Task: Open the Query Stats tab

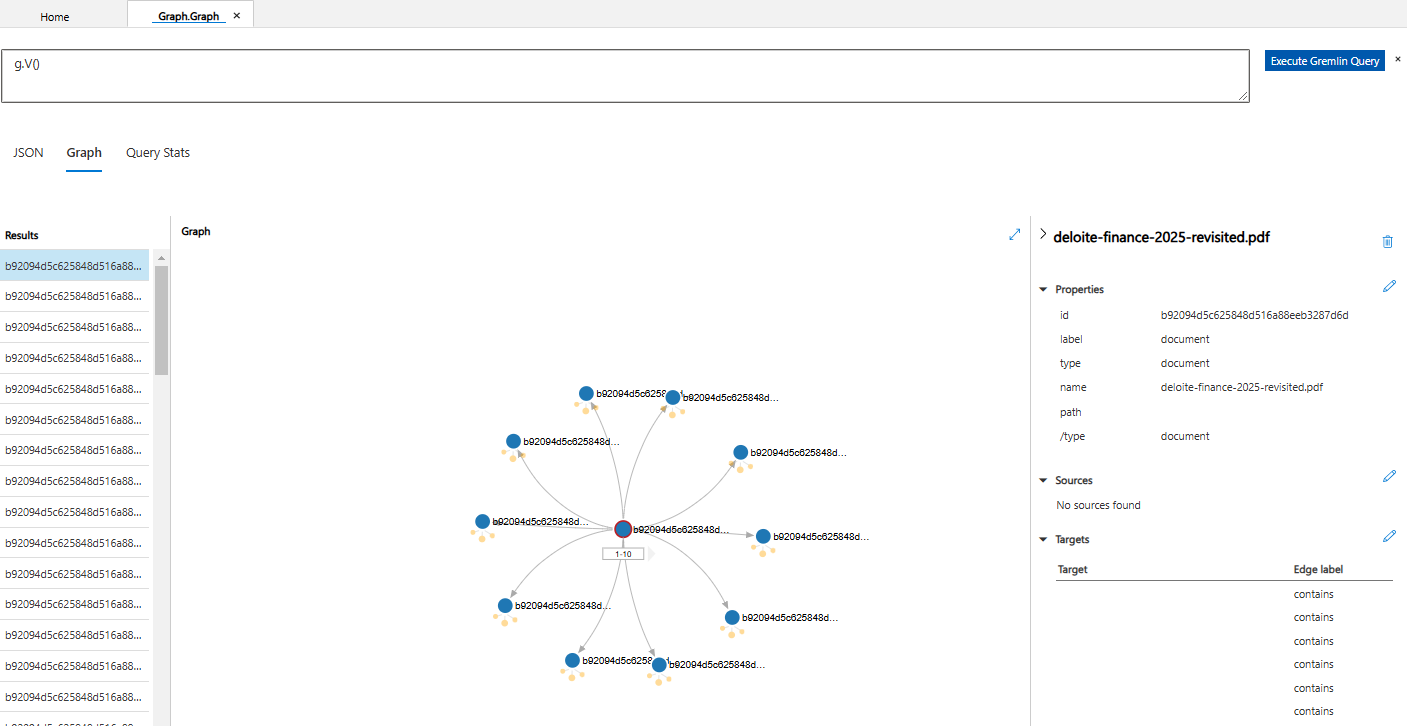Action: [157, 152]
